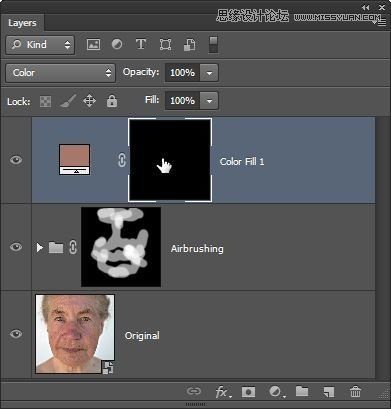
Task: Lock transparent pixels checkerboard icon
Action: 46,101
